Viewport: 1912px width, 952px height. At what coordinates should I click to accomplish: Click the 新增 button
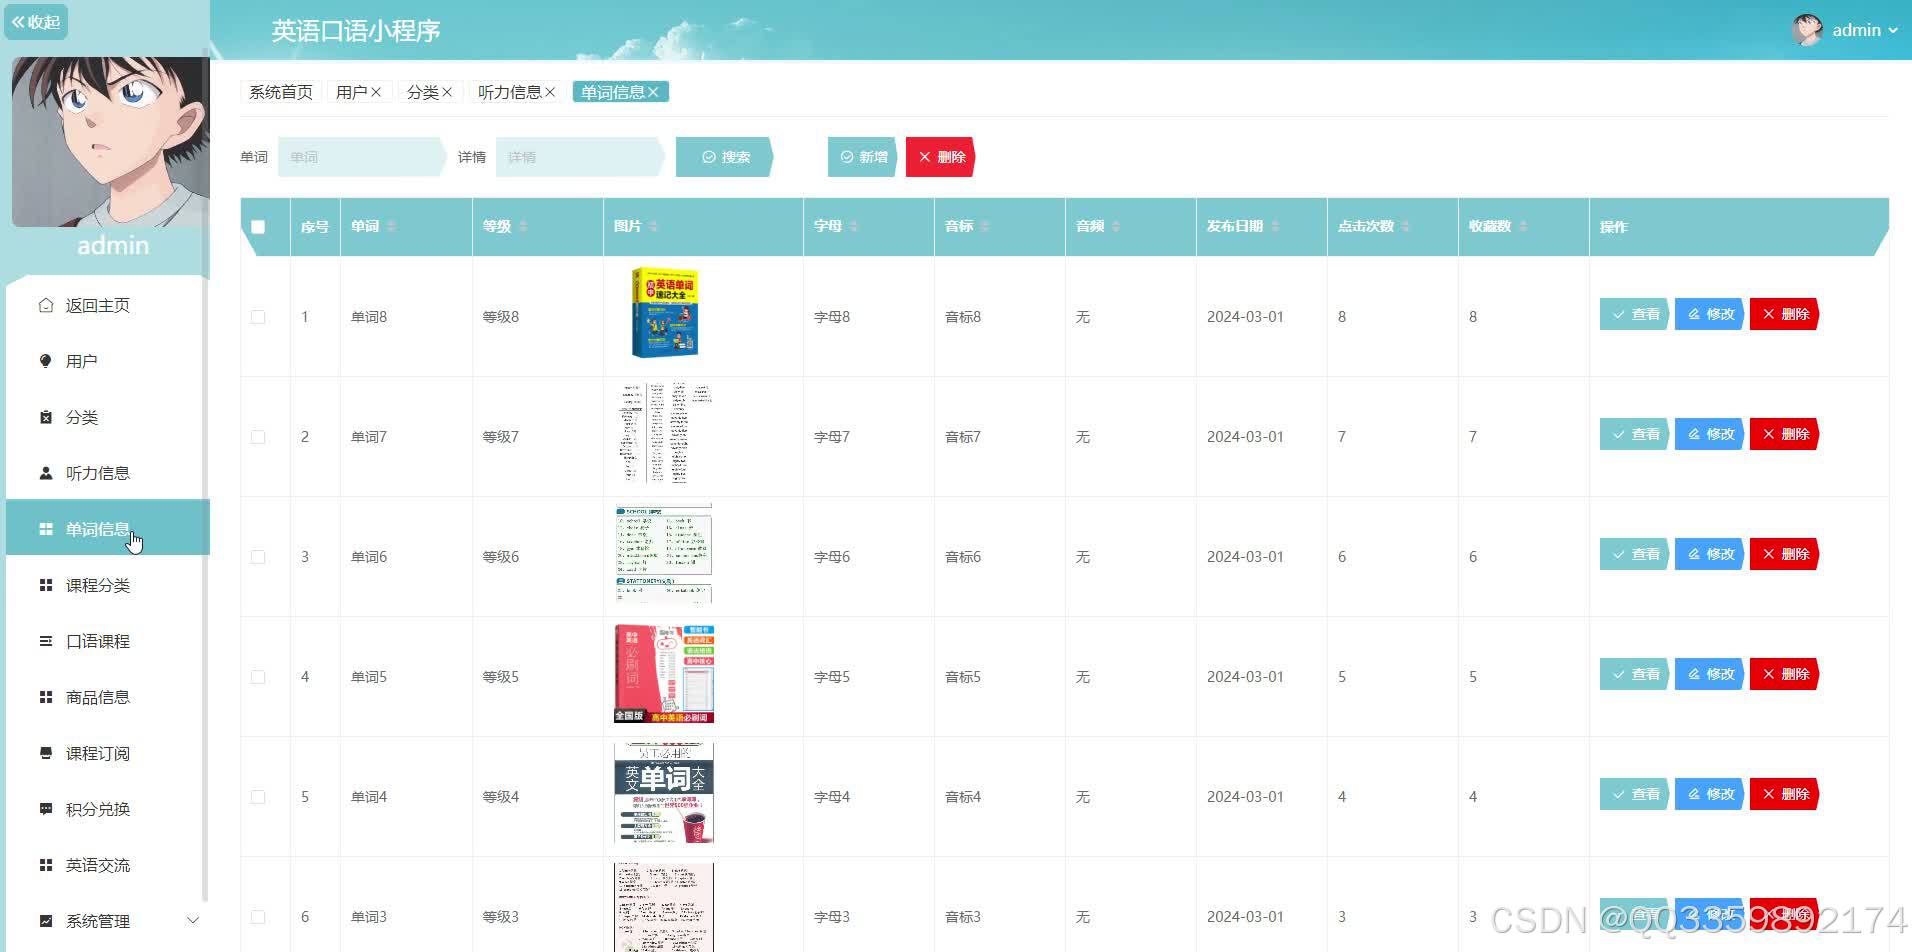click(x=863, y=157)
